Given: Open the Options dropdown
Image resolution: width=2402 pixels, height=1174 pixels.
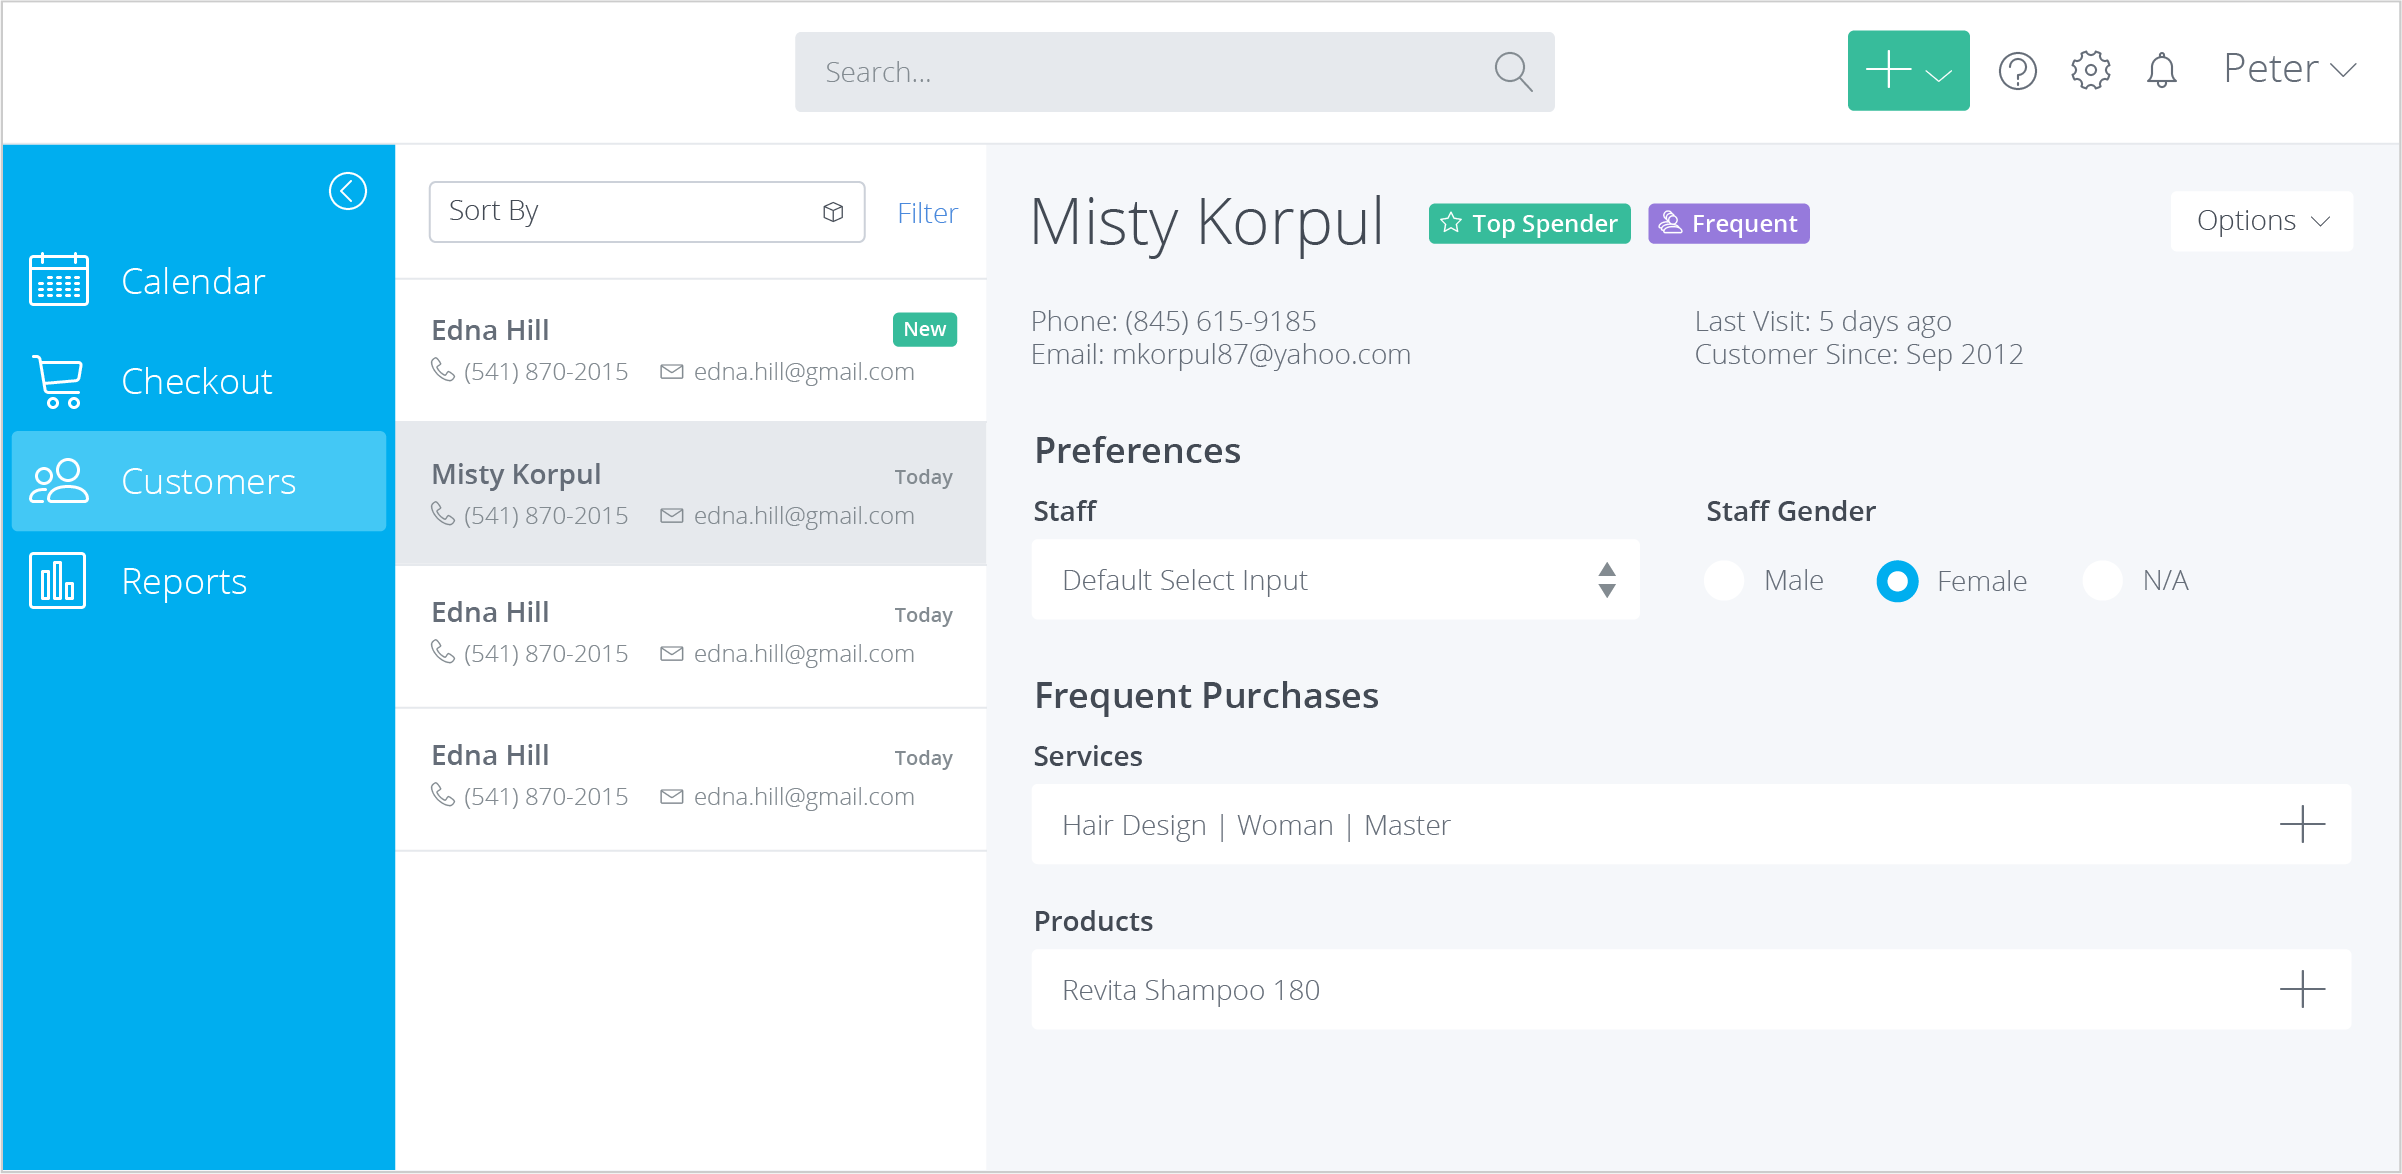Looking at the screenshot, I should (2262, 220).
